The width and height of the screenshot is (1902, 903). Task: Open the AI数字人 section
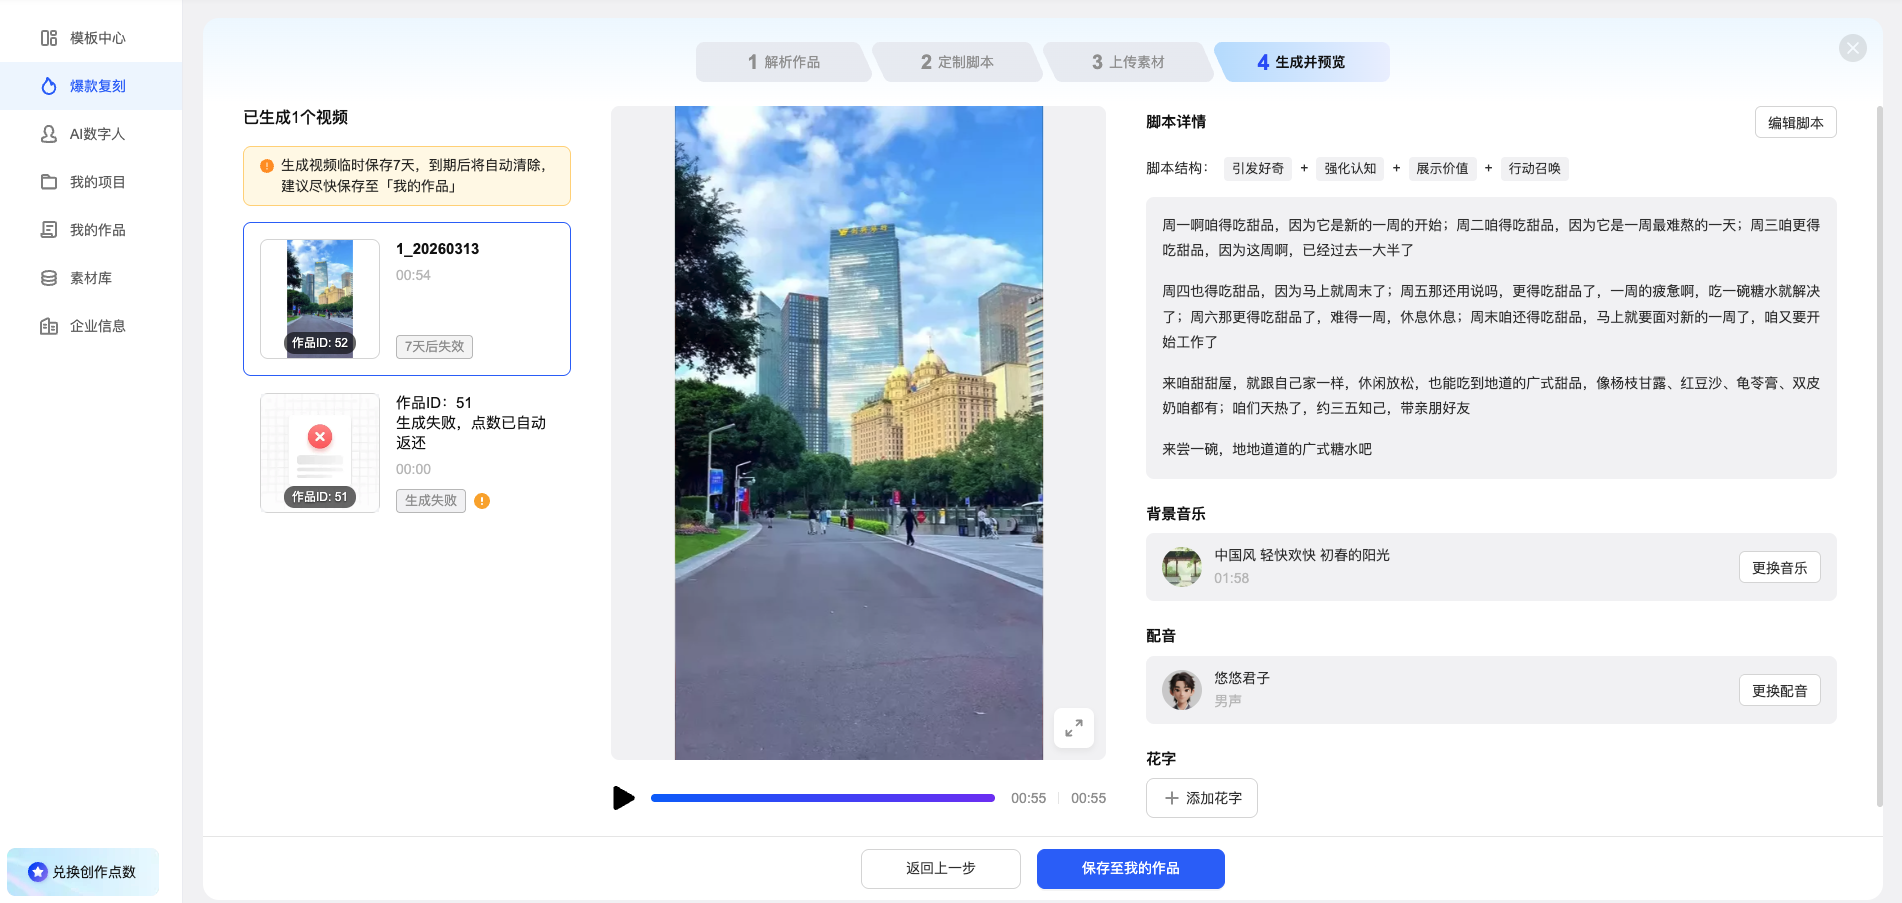tap(96, 134)
